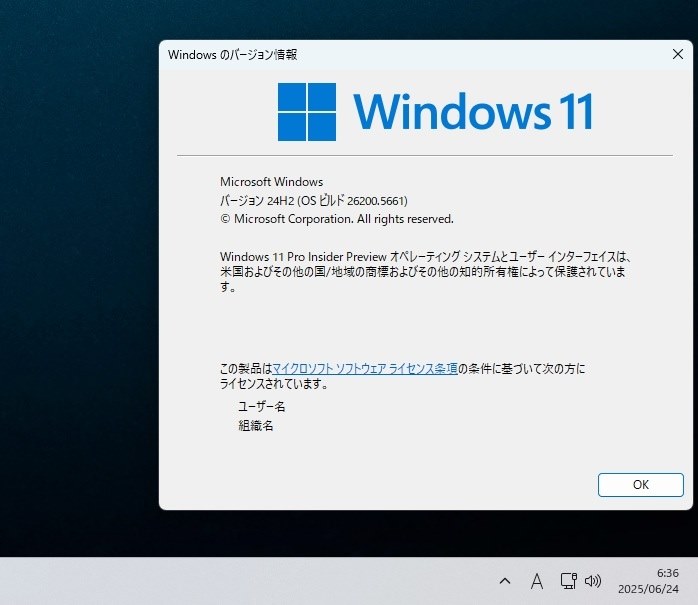Click the 2025/06/24 date in taskbar
The width and height of the screenshot is (698, 605).
(648, 589)
